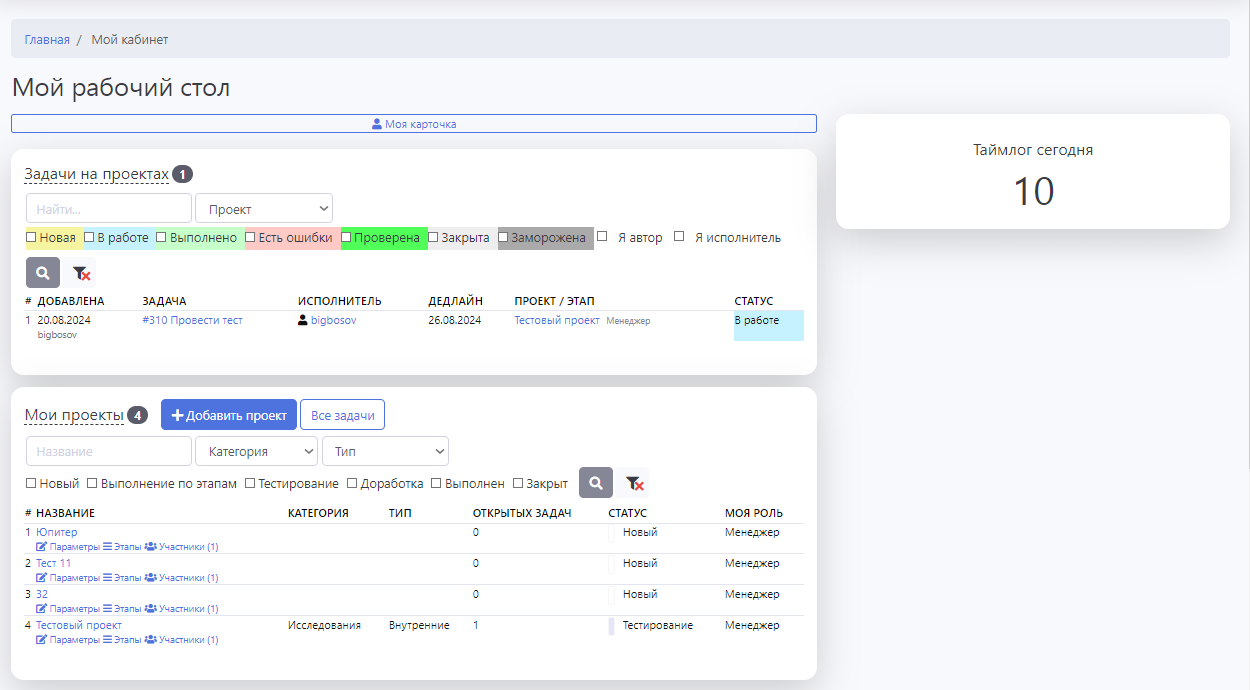Open task #310 Провести тест
Viewport: 1250px width, 690px height.
click(x=192, y=320)
